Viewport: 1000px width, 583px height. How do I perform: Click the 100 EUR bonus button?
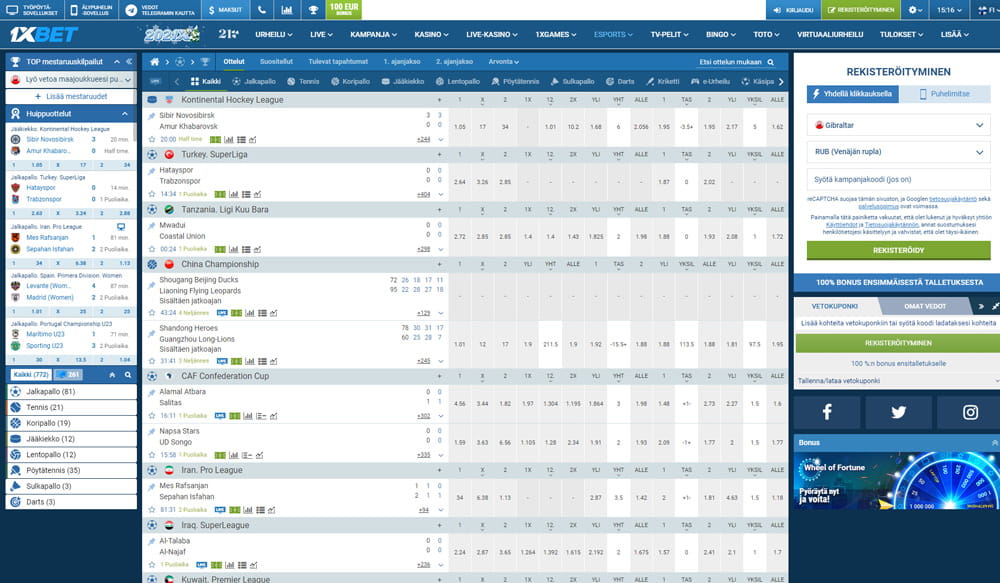(344, 10)
